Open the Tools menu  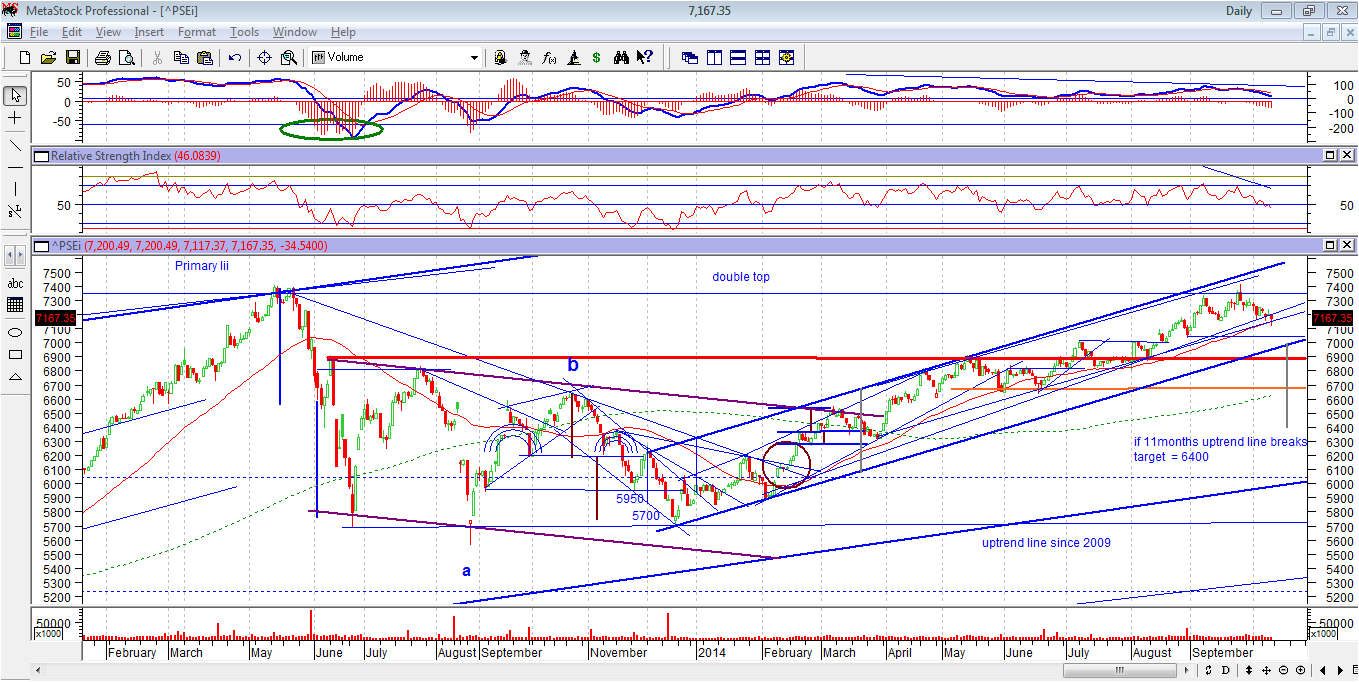click(244, 31)
